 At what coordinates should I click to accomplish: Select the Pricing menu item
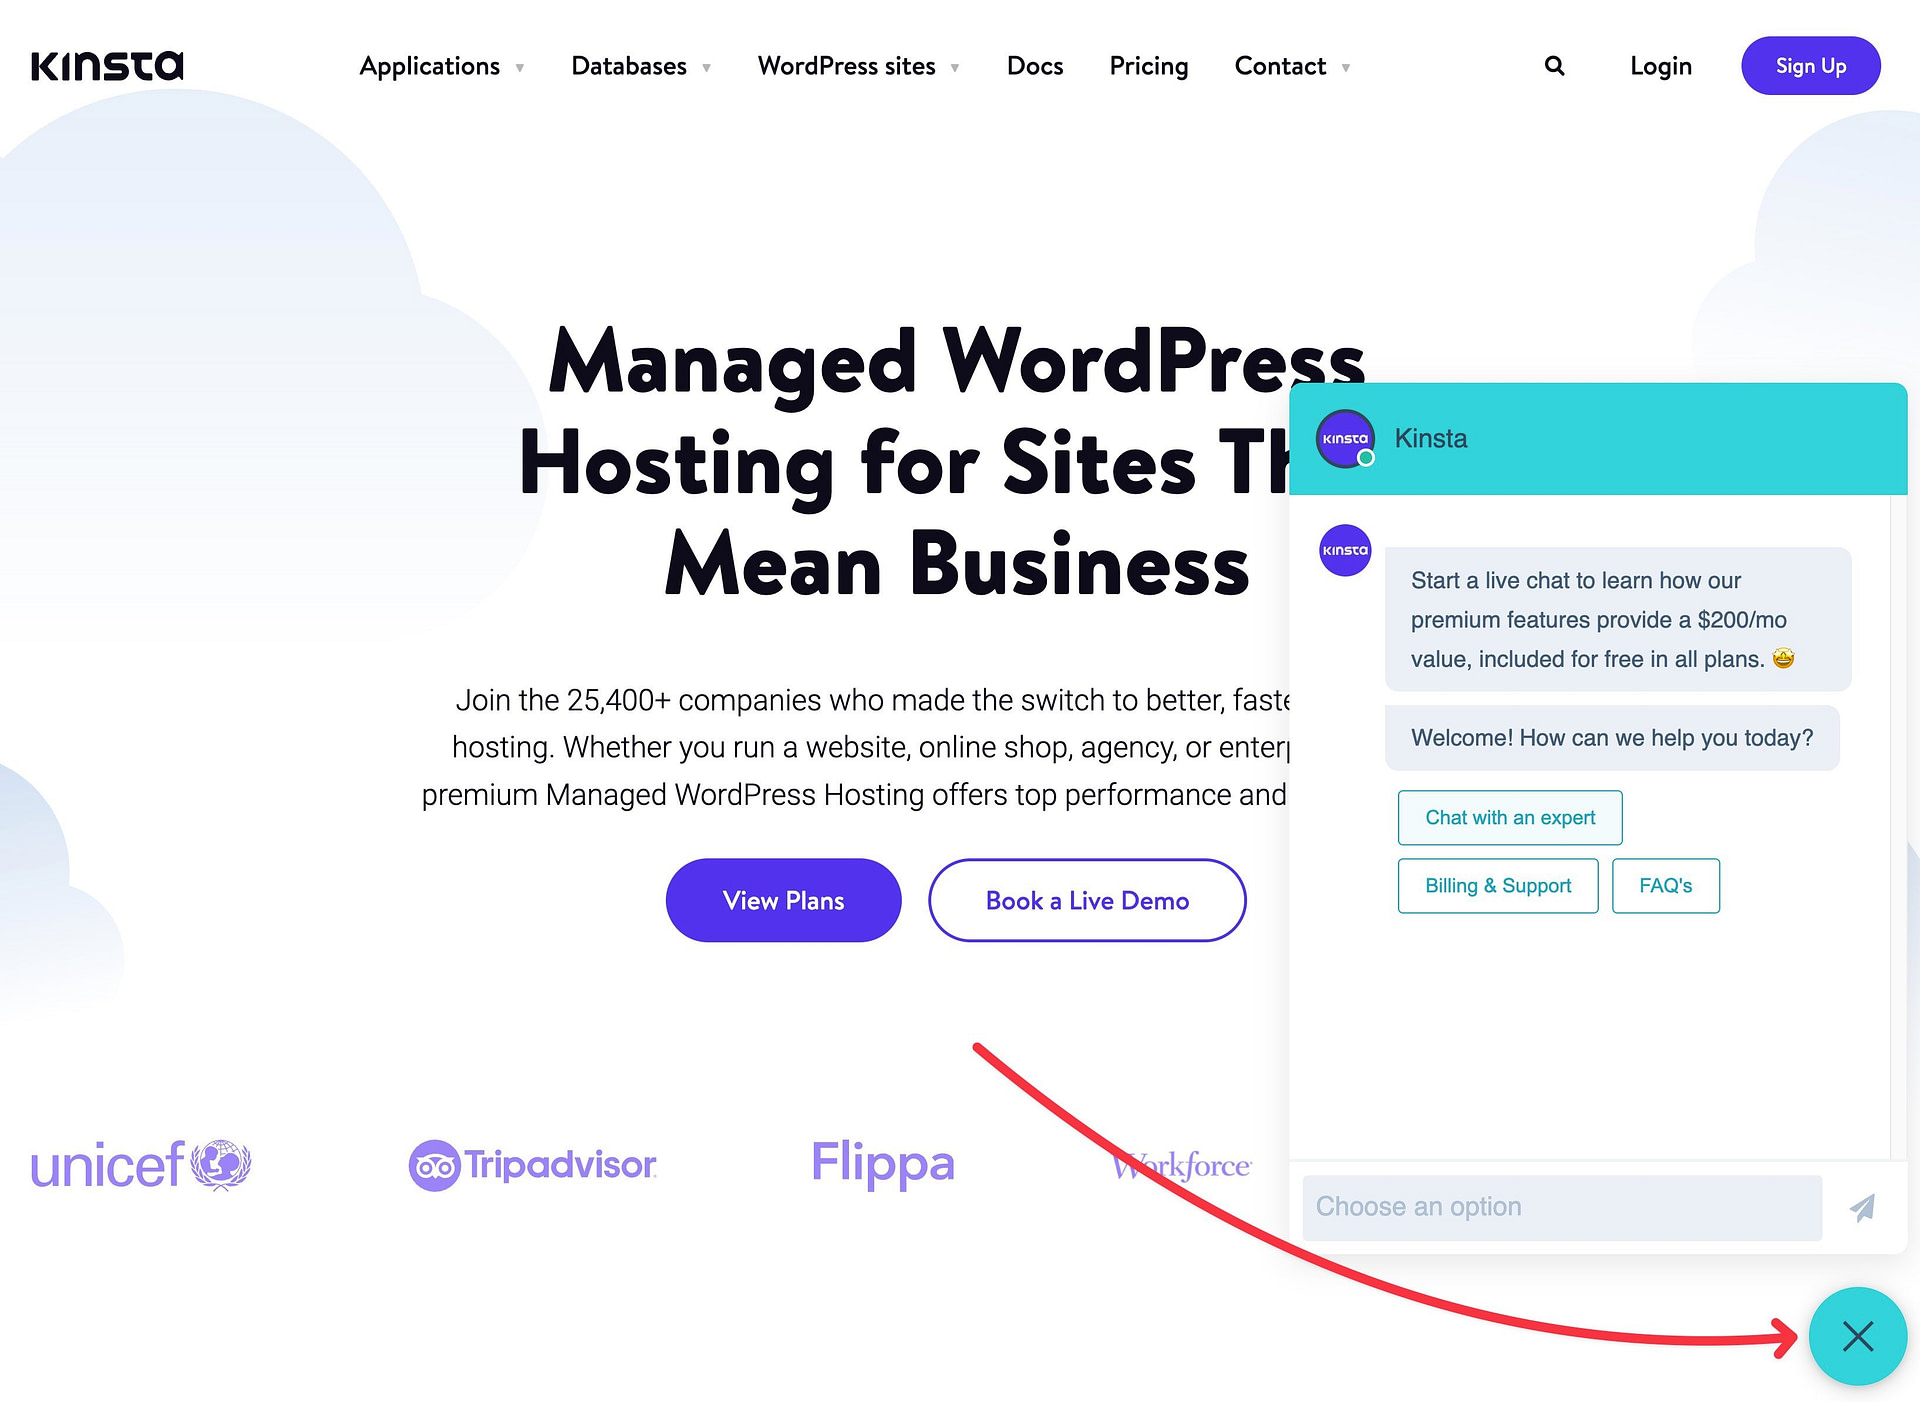tap(1148, 66)
